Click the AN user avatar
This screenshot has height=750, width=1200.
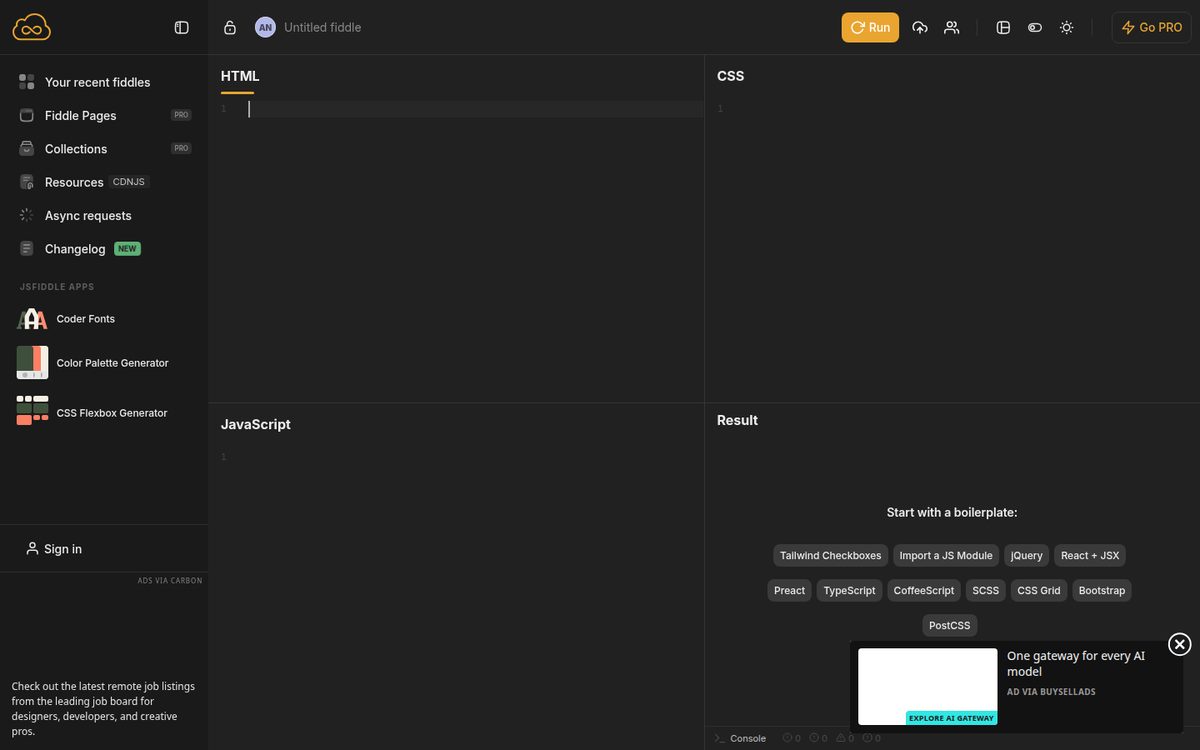click(x=265, y=27)
